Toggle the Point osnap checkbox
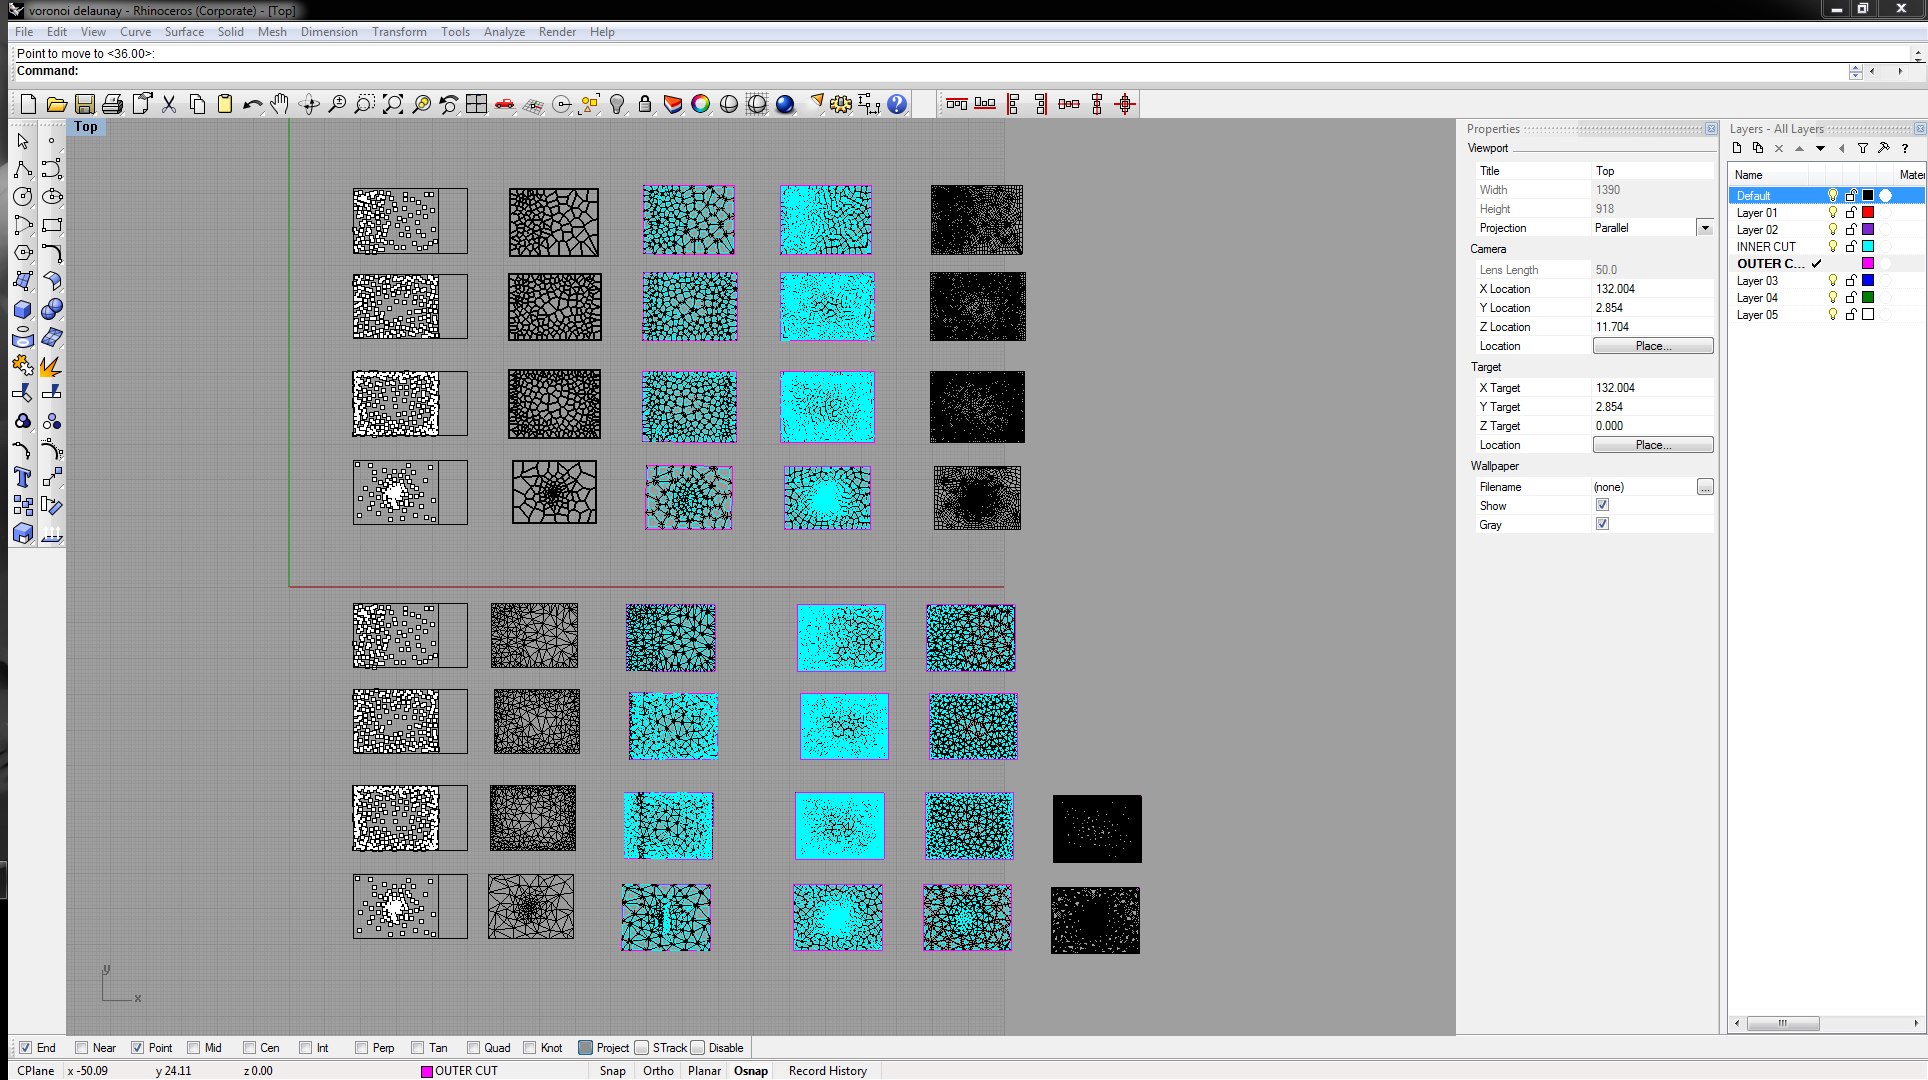The image size is (1928, 1080). (138, 1048)
